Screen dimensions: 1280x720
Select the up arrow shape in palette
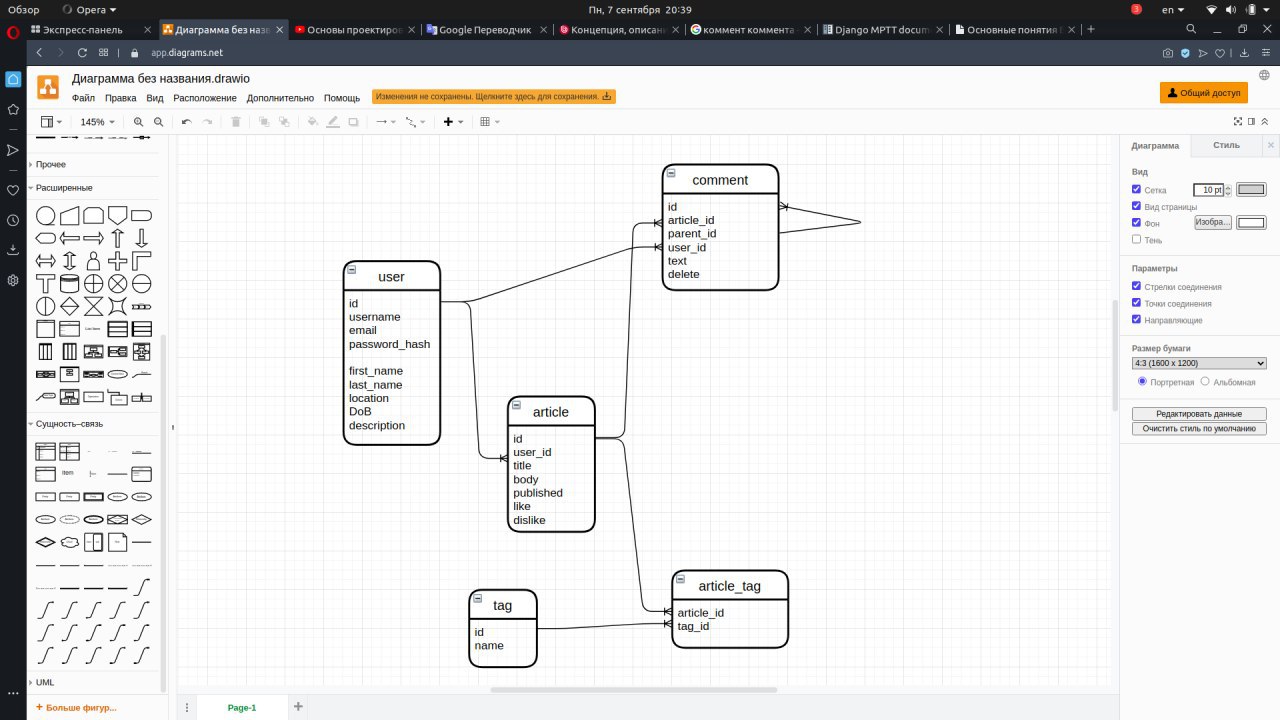[117, 238]
